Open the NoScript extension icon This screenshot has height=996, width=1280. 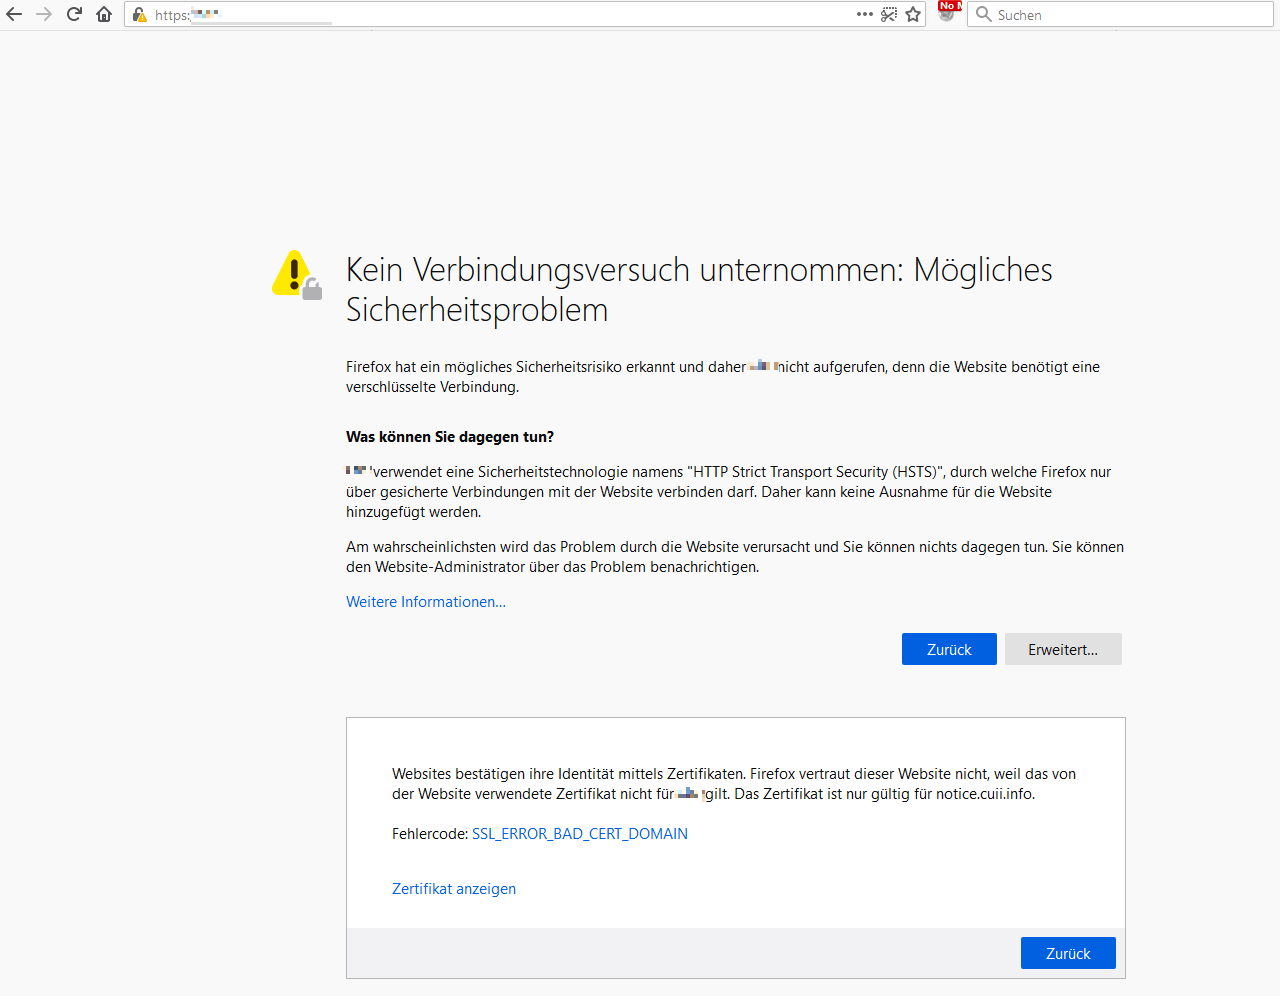click(948, 13)
